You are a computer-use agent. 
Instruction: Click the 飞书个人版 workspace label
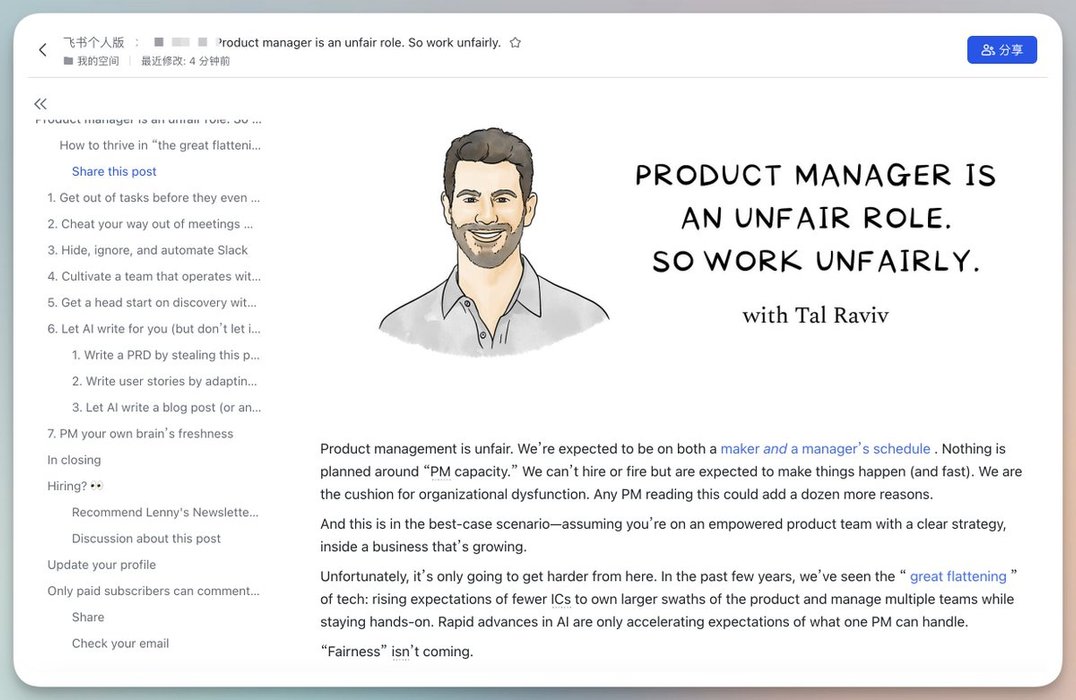pyautogui.click(x=94, y=43)
